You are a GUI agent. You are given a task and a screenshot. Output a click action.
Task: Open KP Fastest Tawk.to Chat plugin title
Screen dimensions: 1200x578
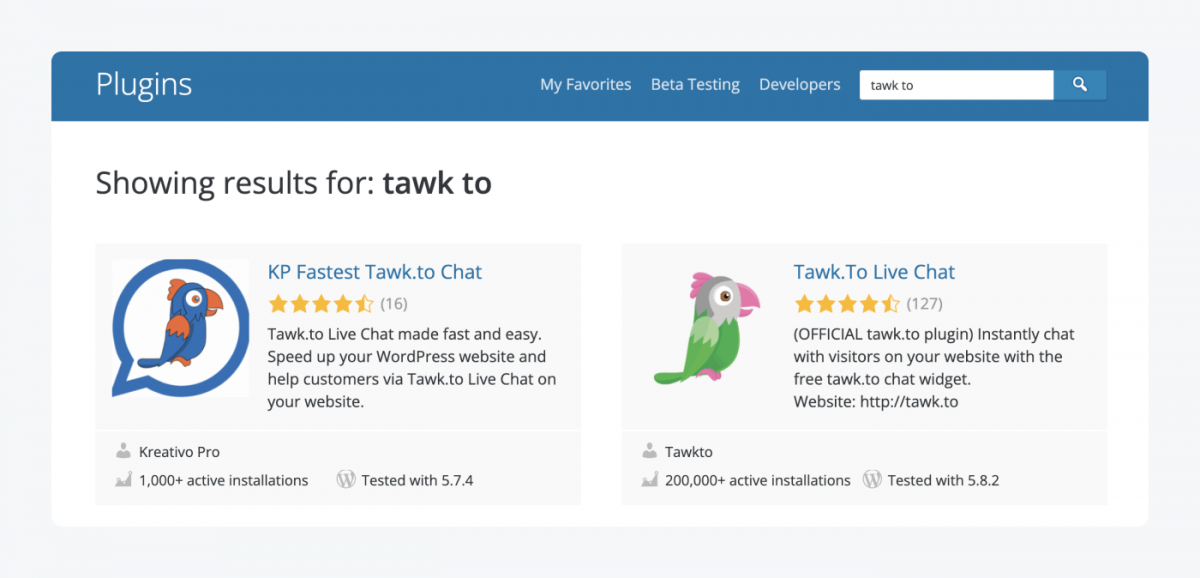tap(375, 272)
